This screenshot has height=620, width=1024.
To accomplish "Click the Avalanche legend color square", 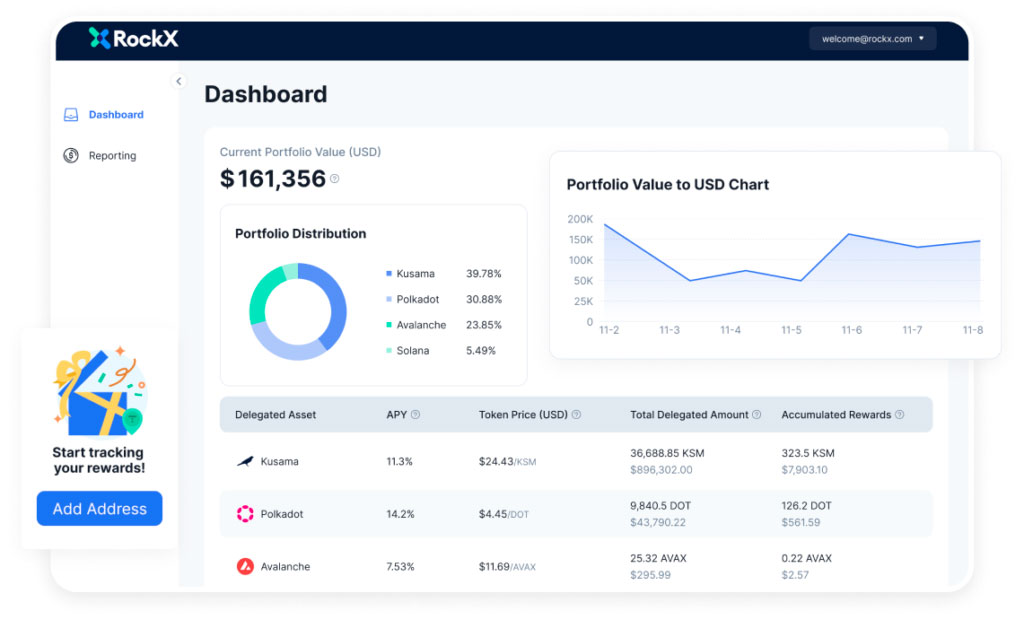I will (x=389, y=325).
